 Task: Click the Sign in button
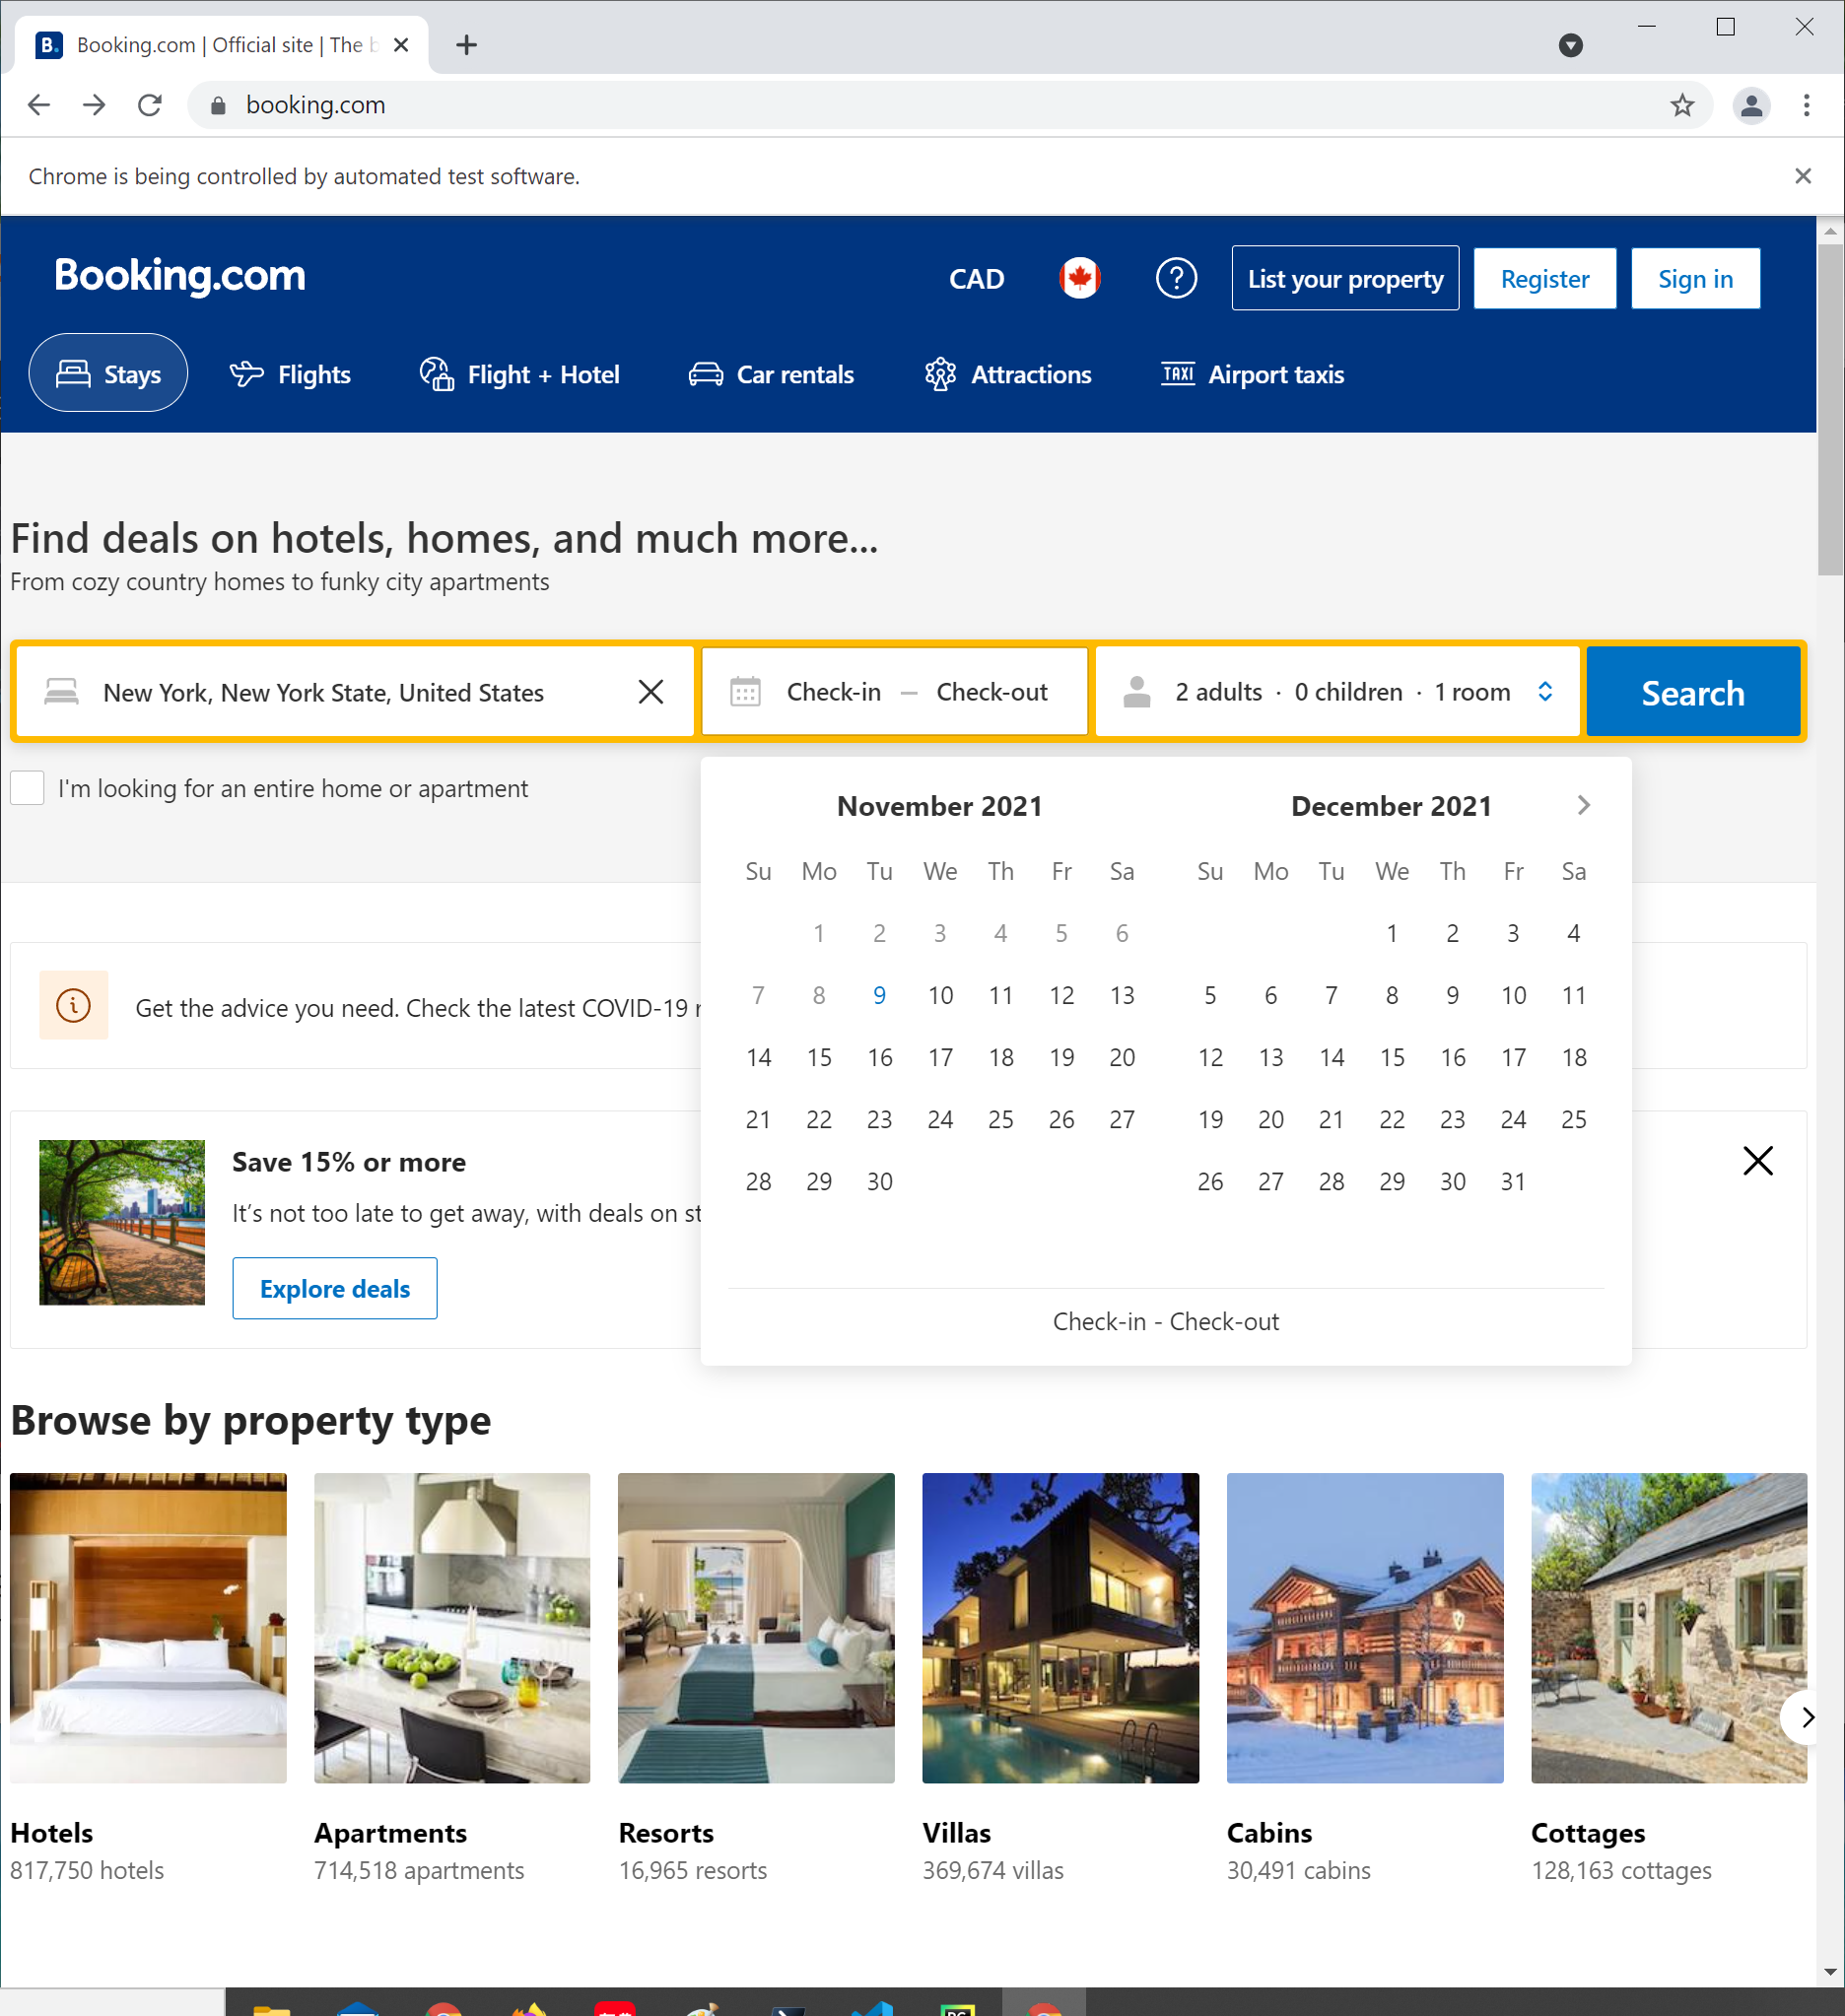click(1695, 278)
